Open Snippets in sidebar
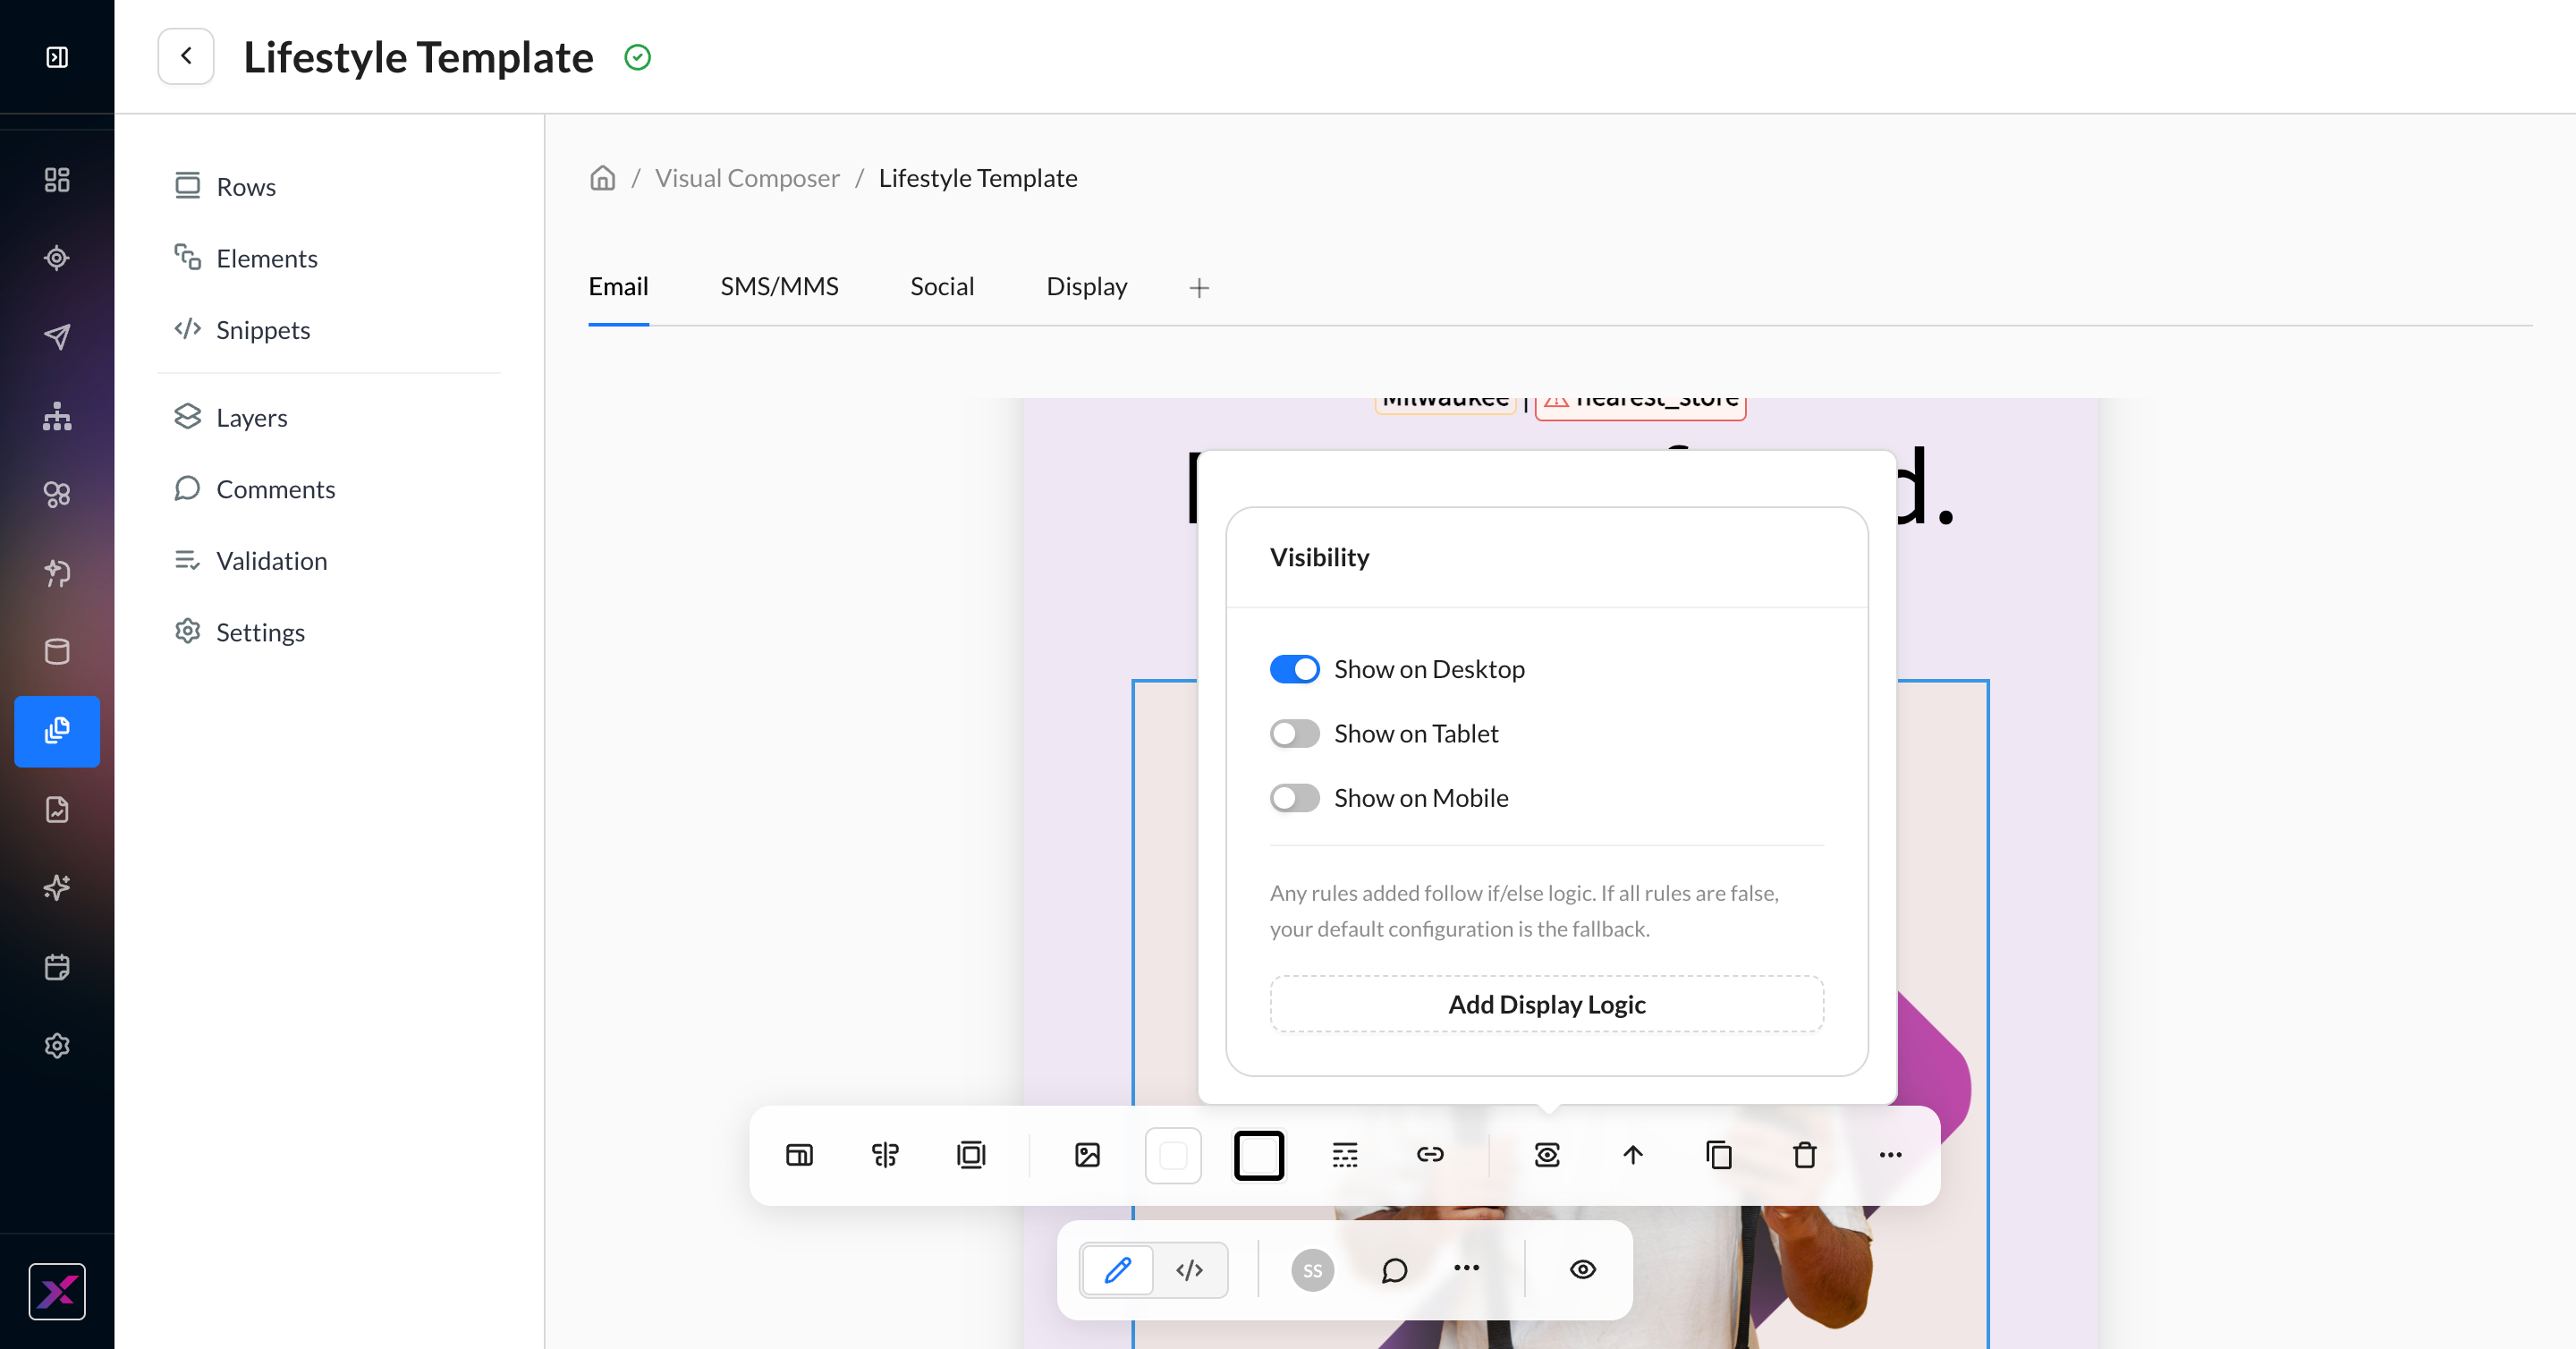 (x=242, y=330)
